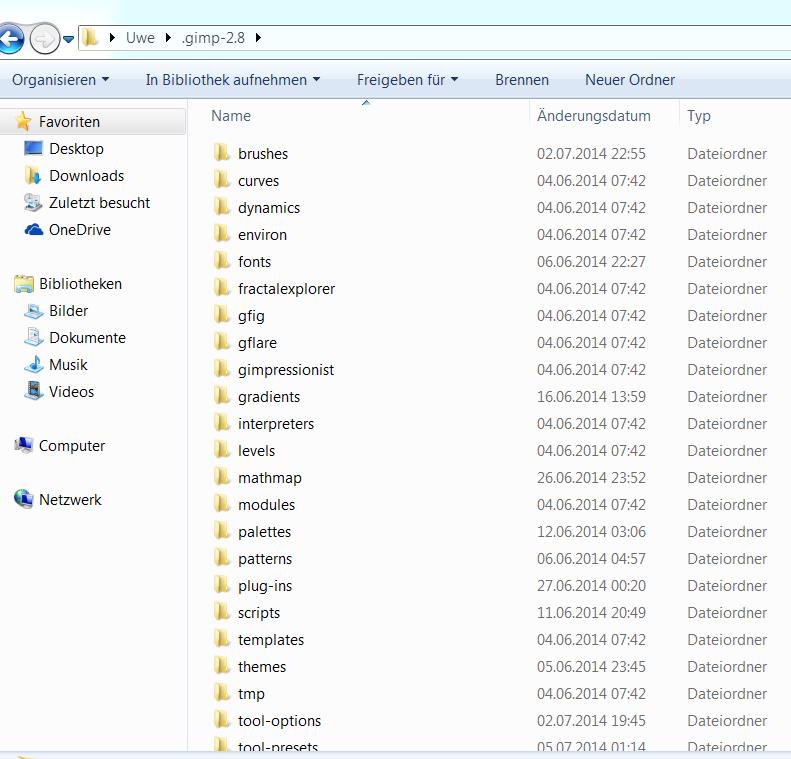
Task: Click the date 02.07.2014 22:55
Action: tap(591, 154)
